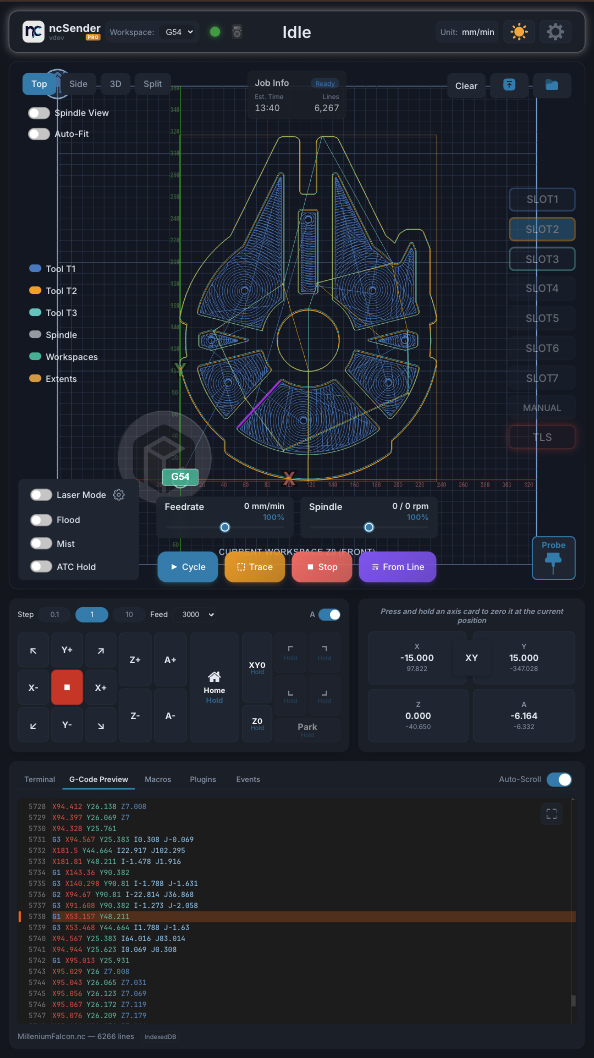Turn on the Flood coolant toggle
This screenshot has width=594, height=1058.
(41, 520)
